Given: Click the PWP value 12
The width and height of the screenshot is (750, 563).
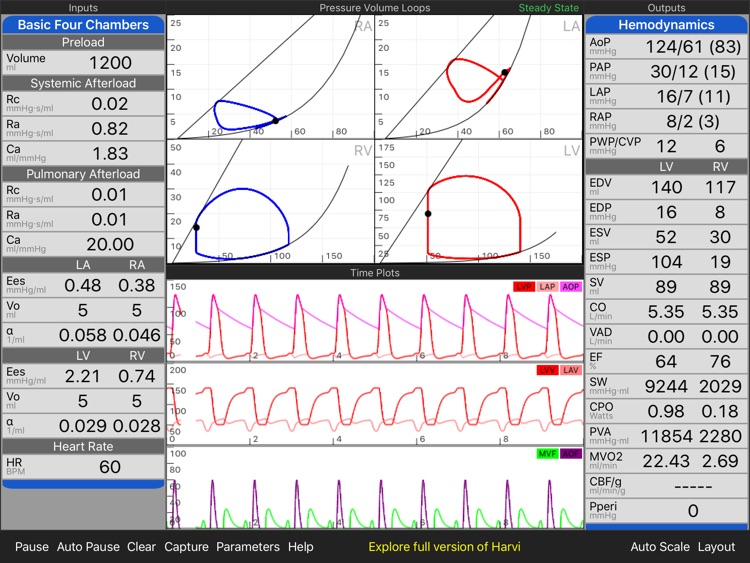Looking at the screenshot, I should coord(666,146).
